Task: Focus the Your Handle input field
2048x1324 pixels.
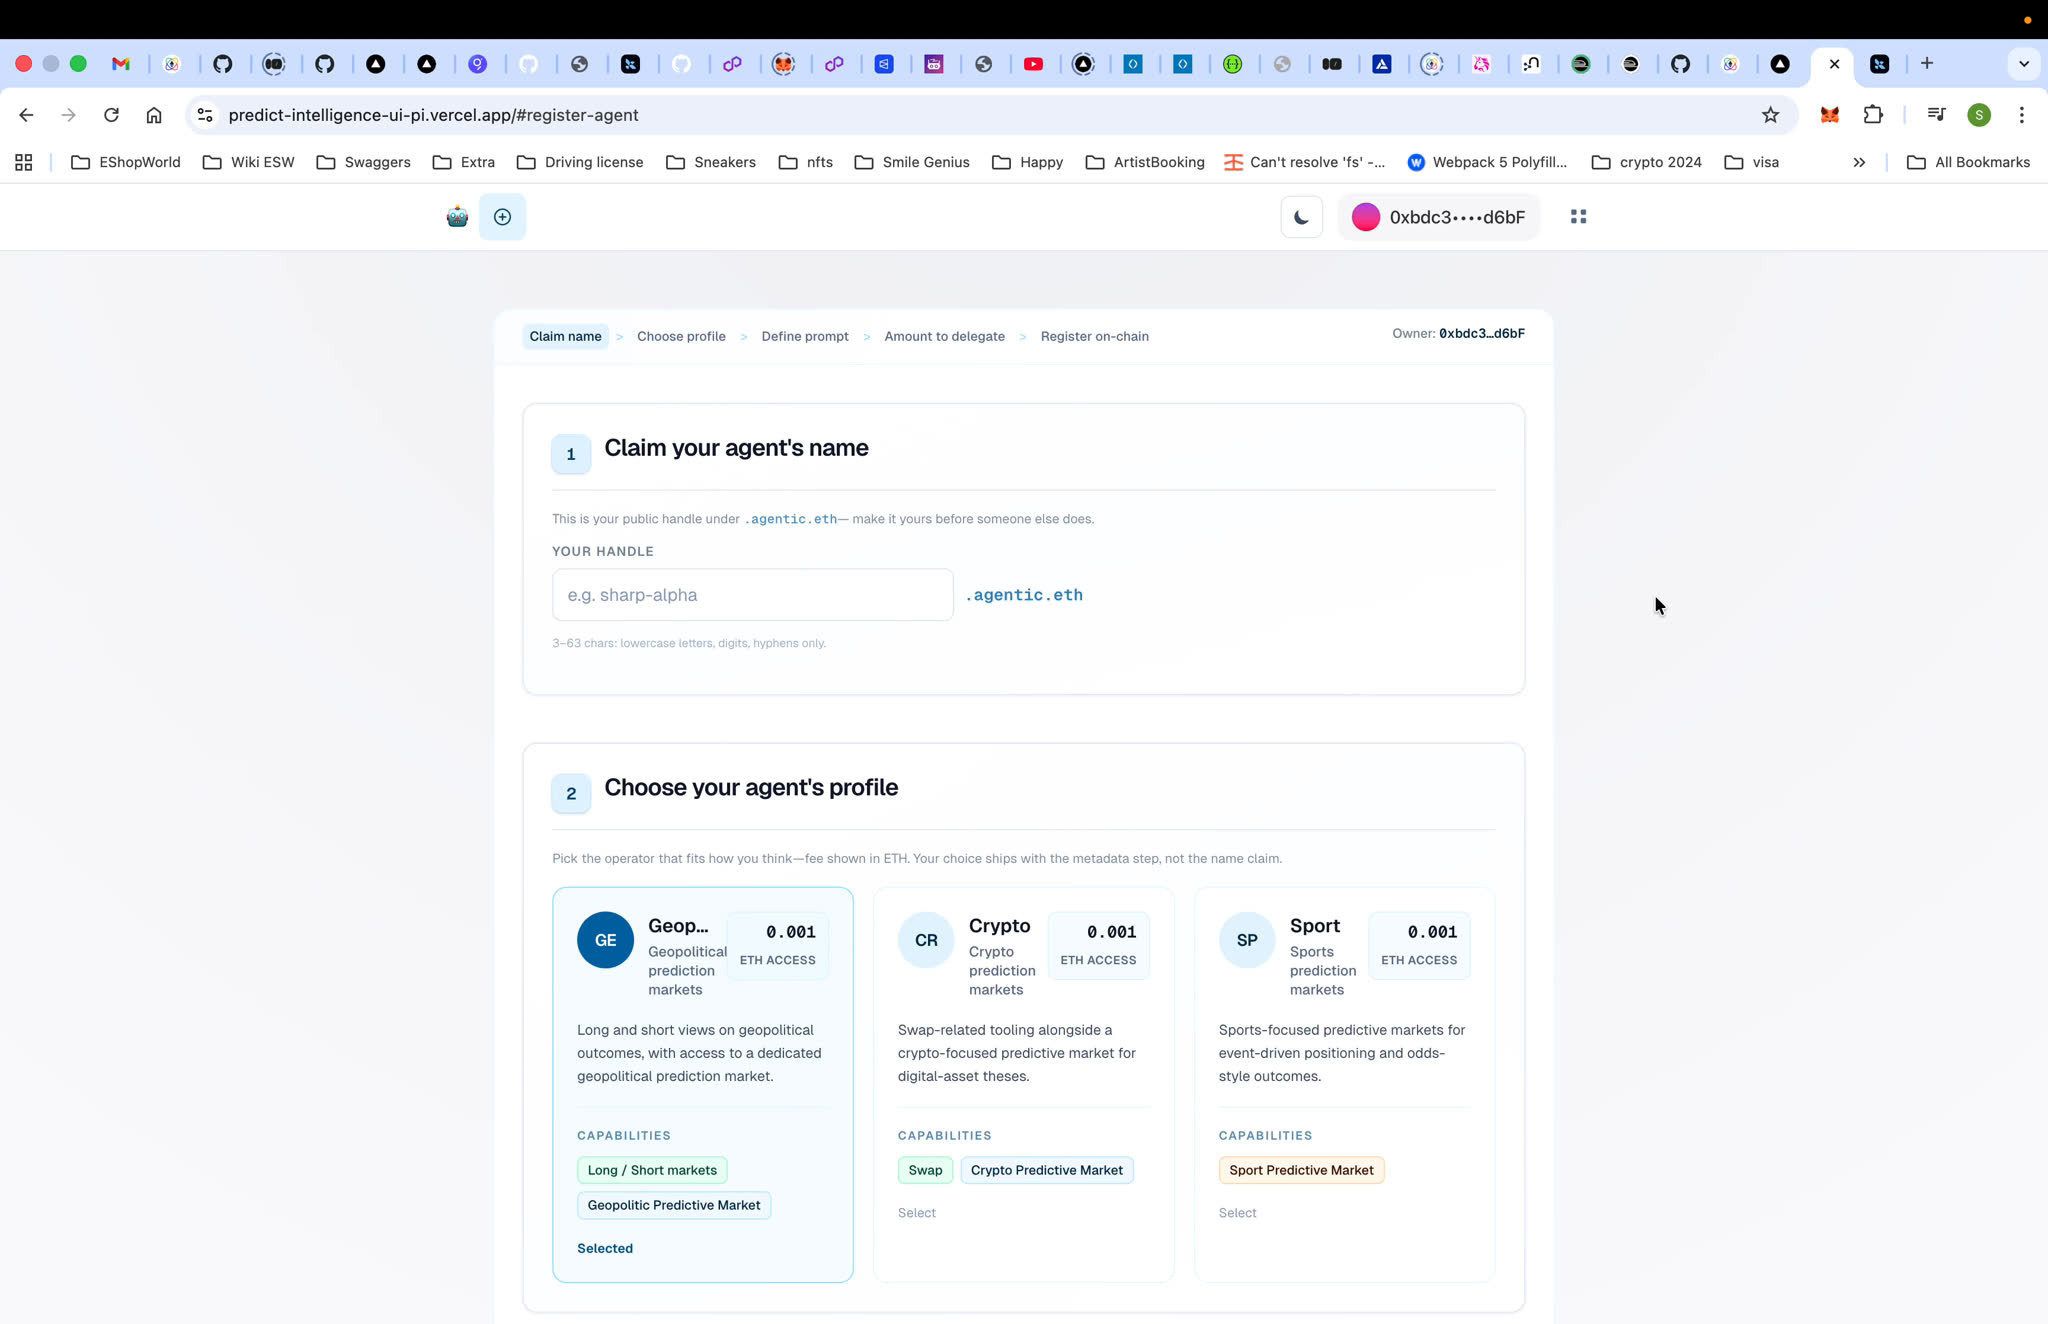Action: click(x=753, y=595)
